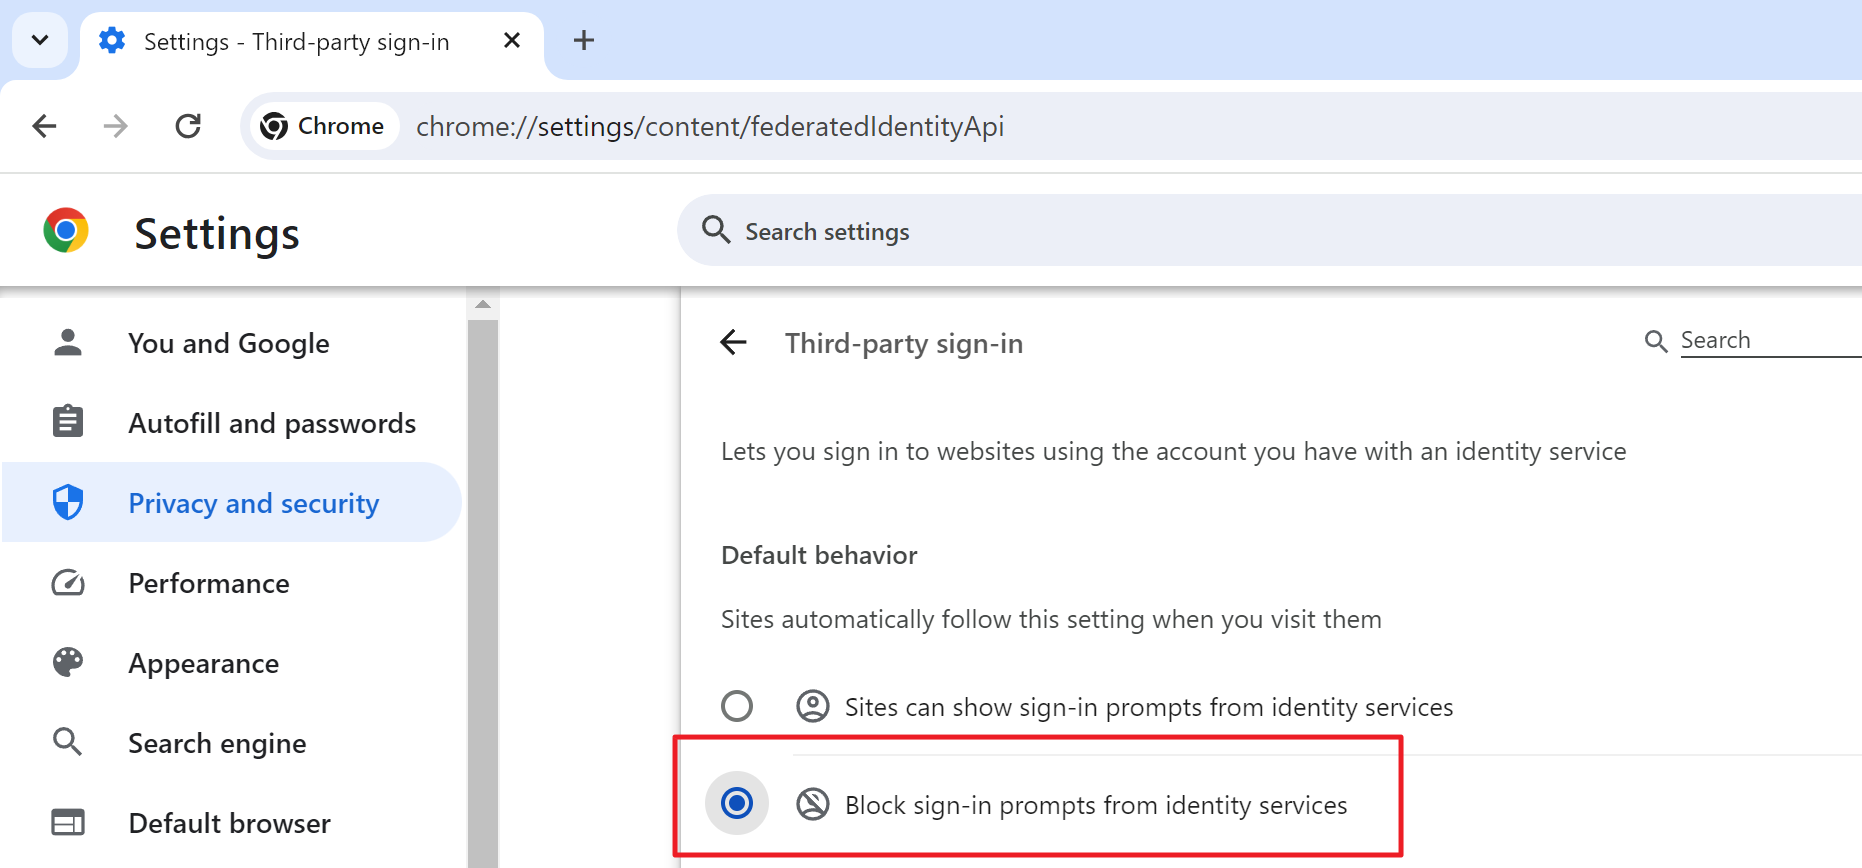
Task: Open the tab search chevron
Action: click(40, 40)
